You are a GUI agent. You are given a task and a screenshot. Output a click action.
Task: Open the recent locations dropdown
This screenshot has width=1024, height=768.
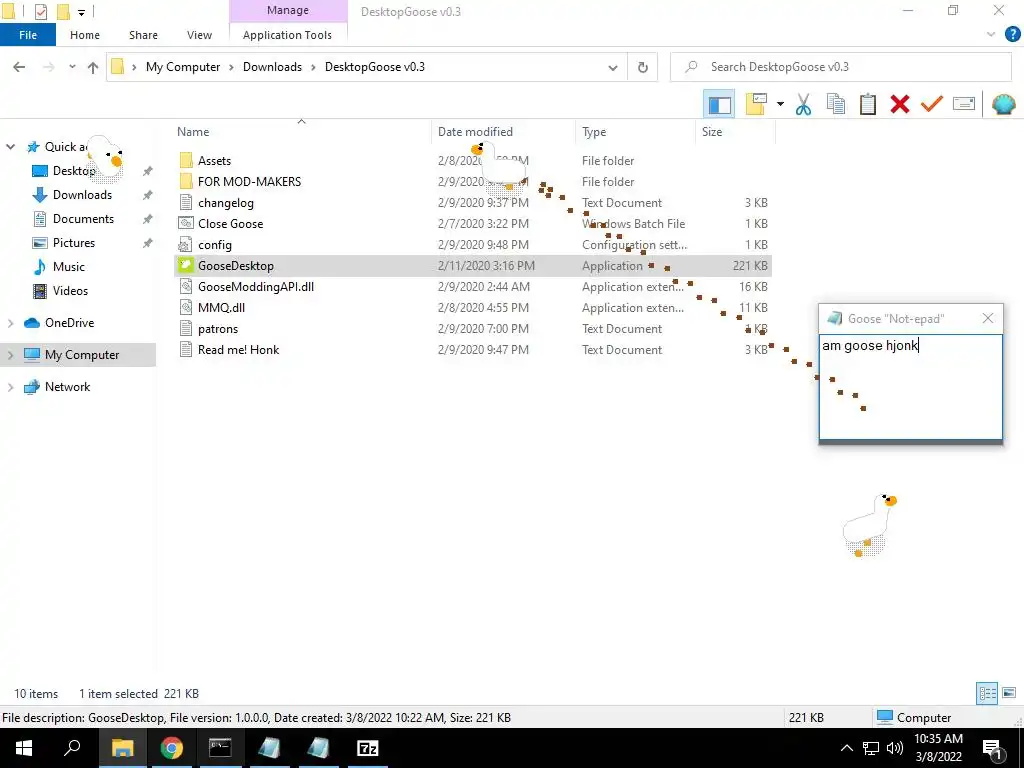pyautogui.click(x=72, y=67)
